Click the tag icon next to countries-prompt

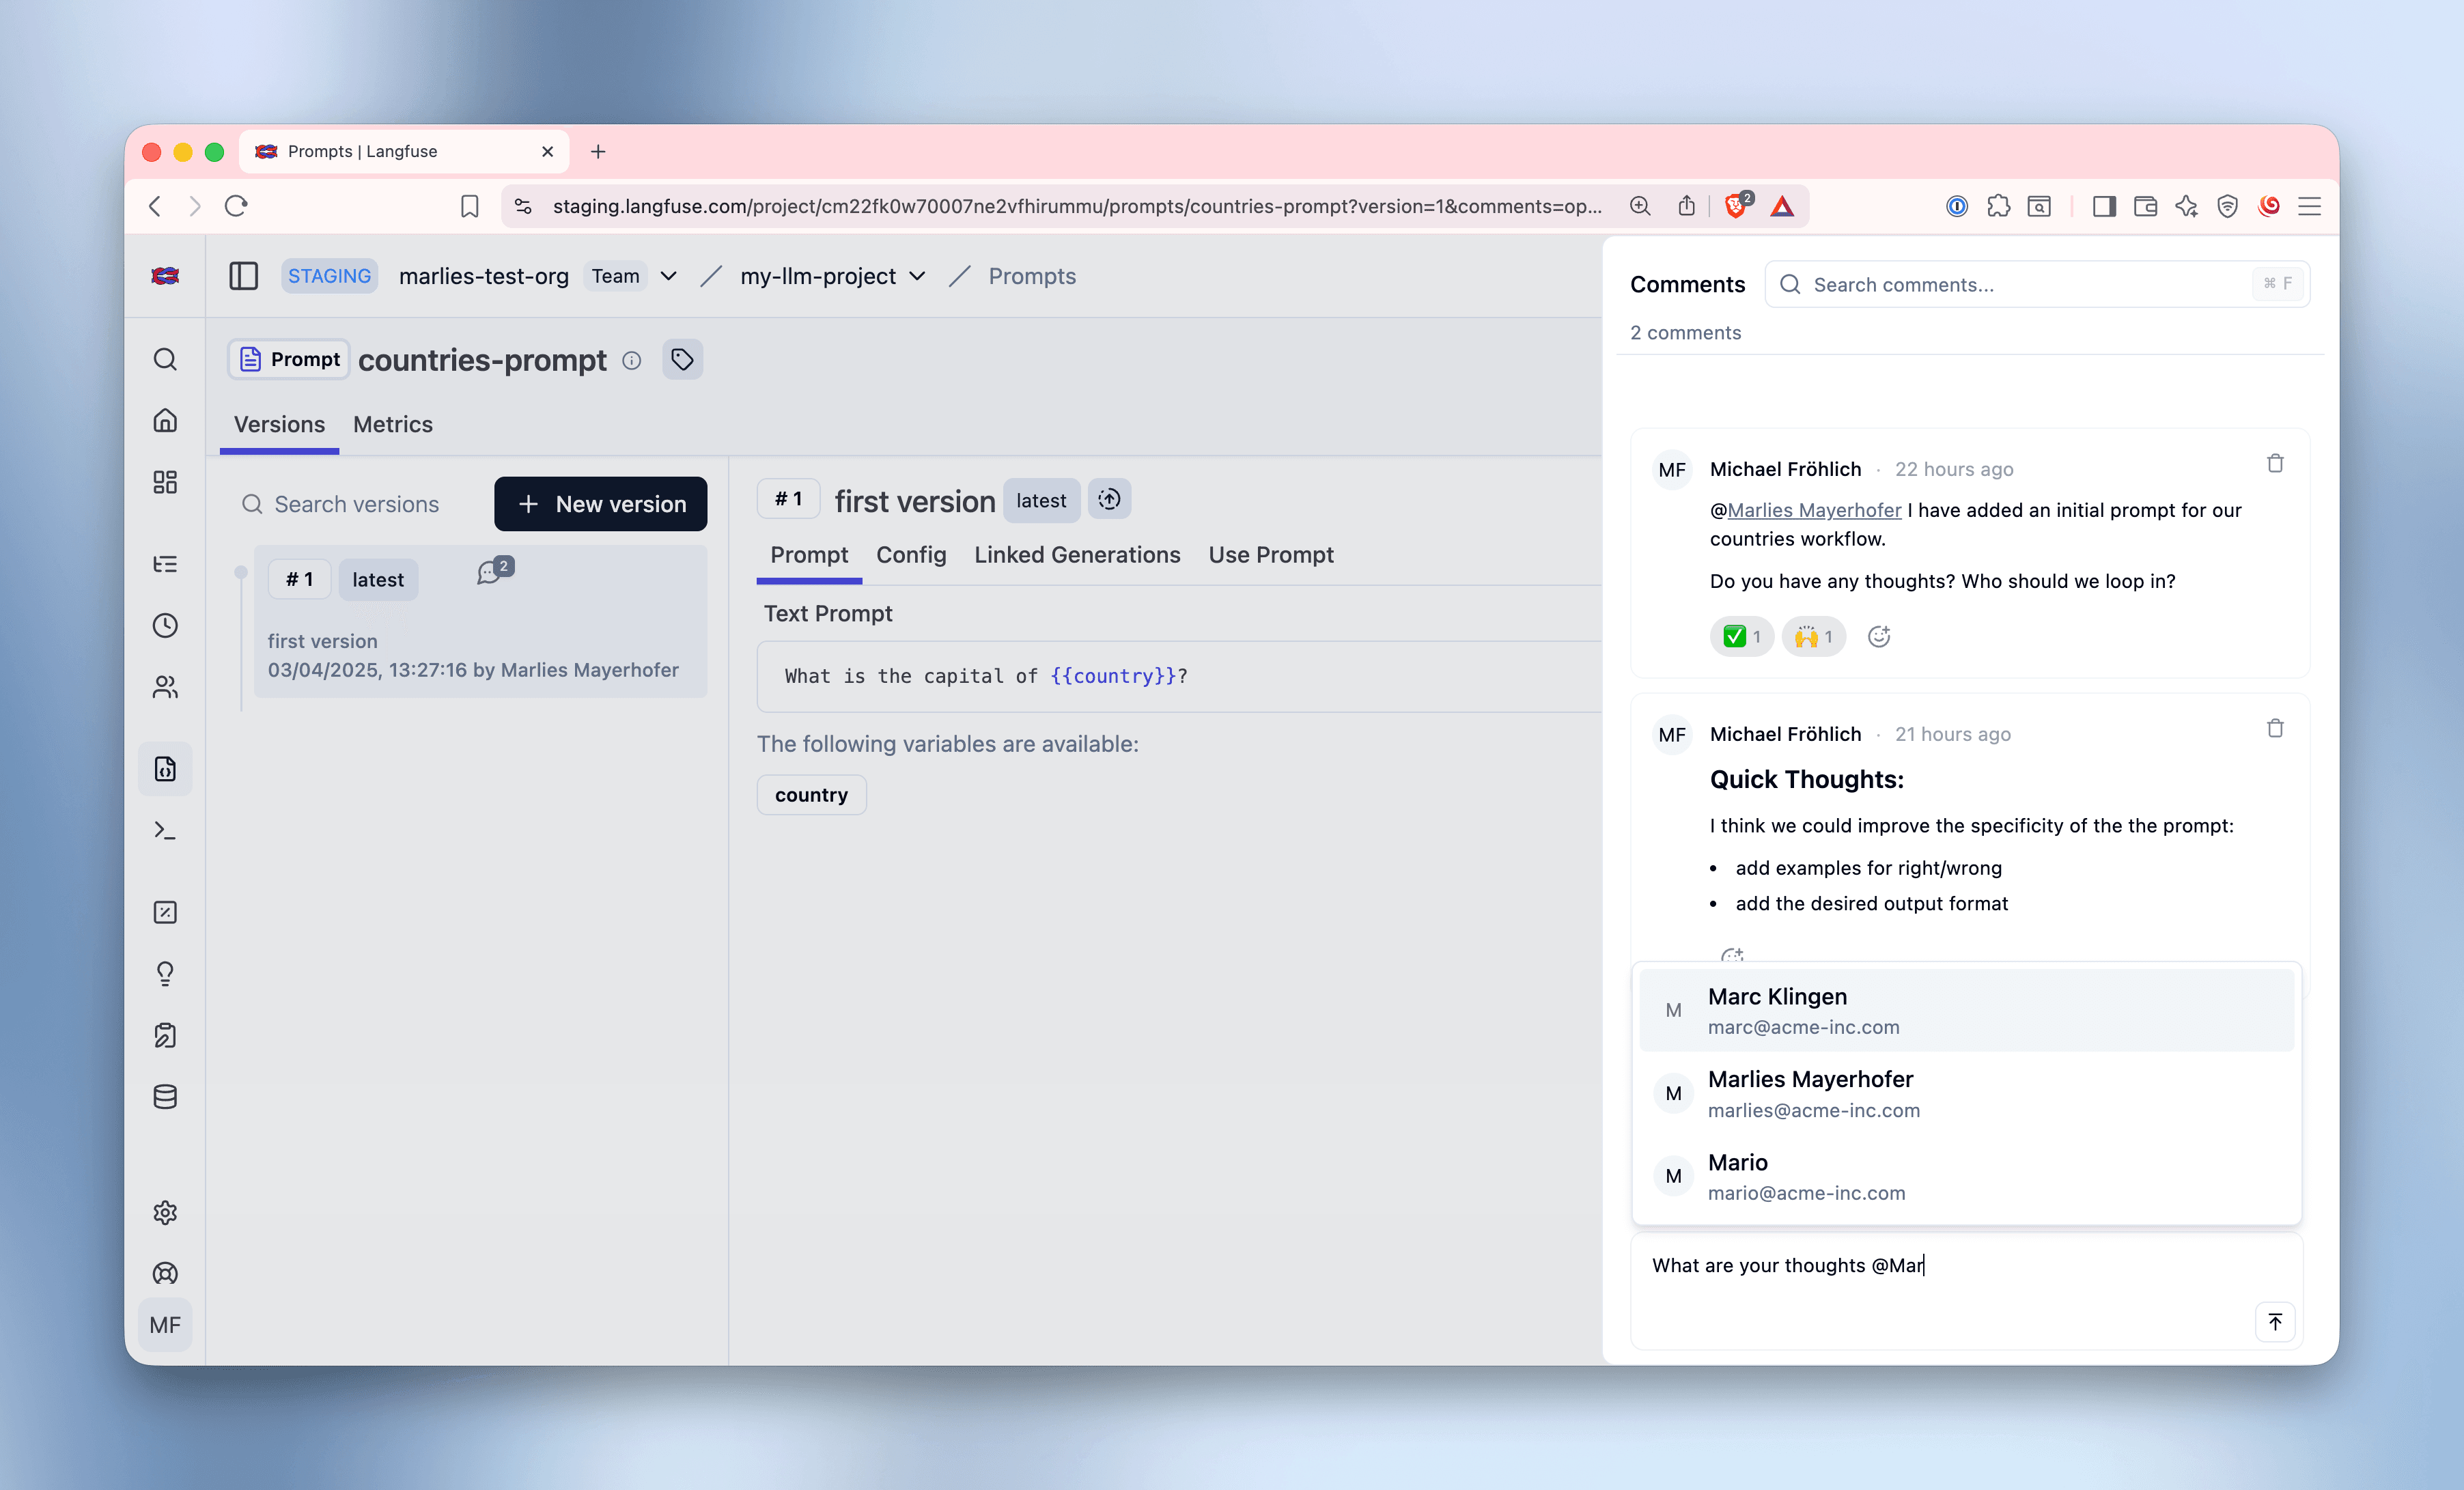[x=682, y=360]
